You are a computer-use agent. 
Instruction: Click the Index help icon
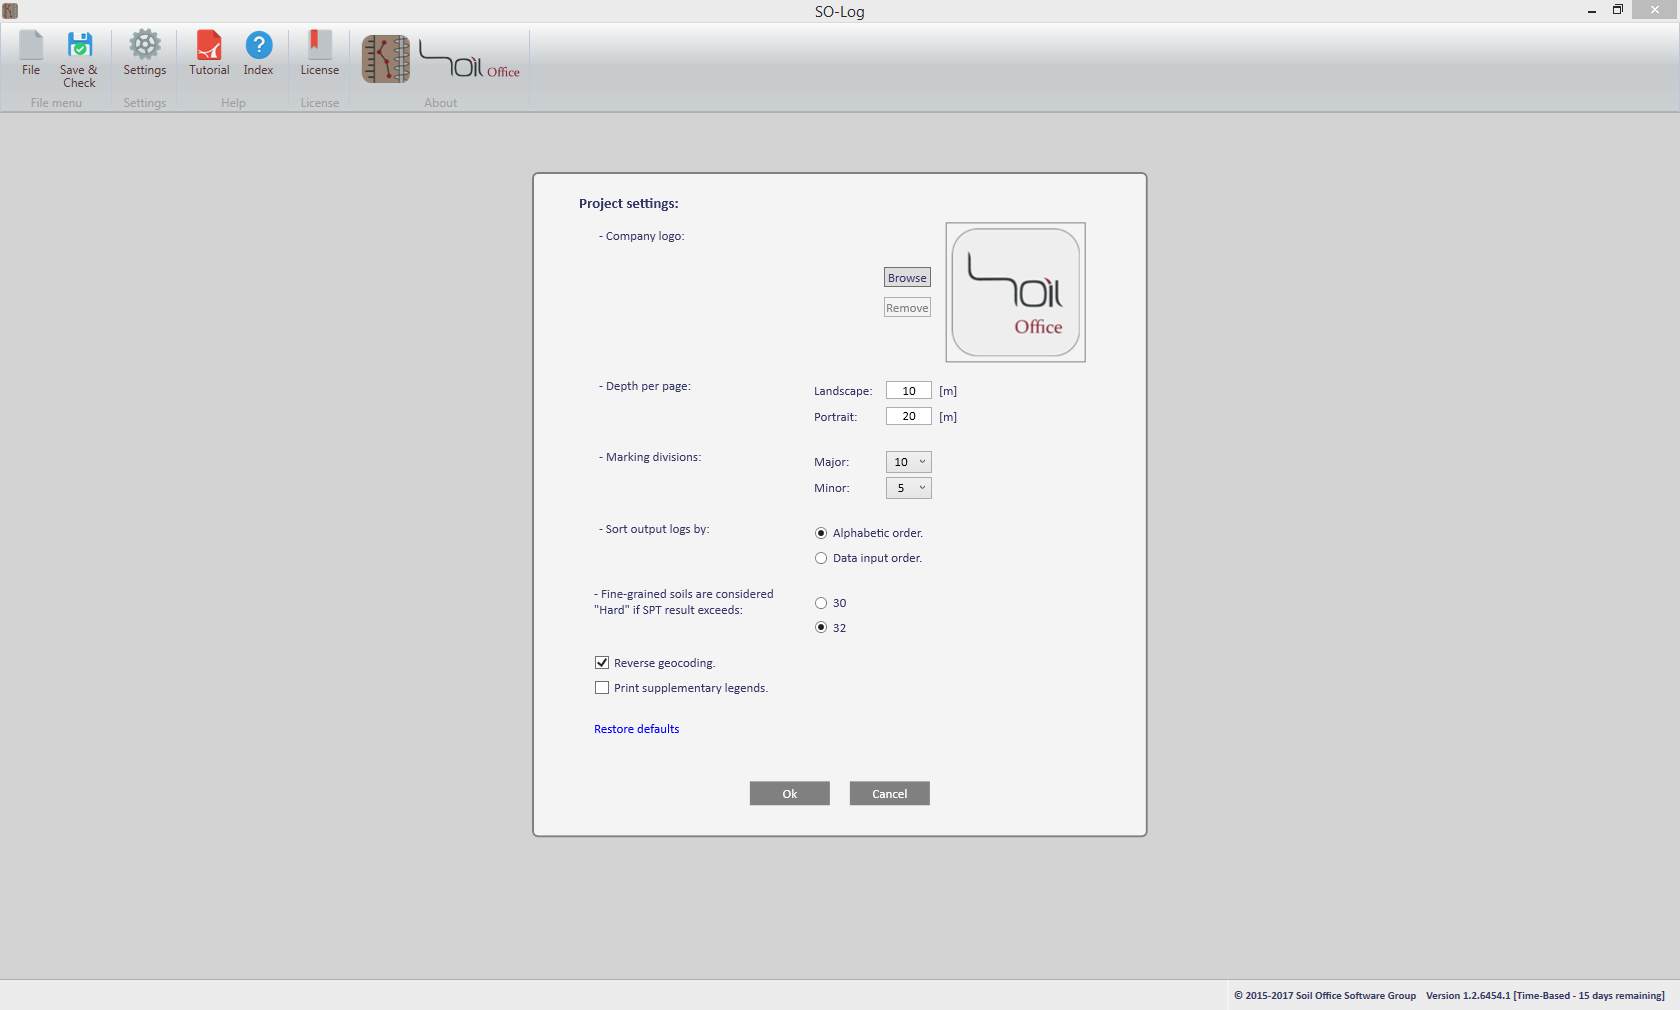(258, 46)
